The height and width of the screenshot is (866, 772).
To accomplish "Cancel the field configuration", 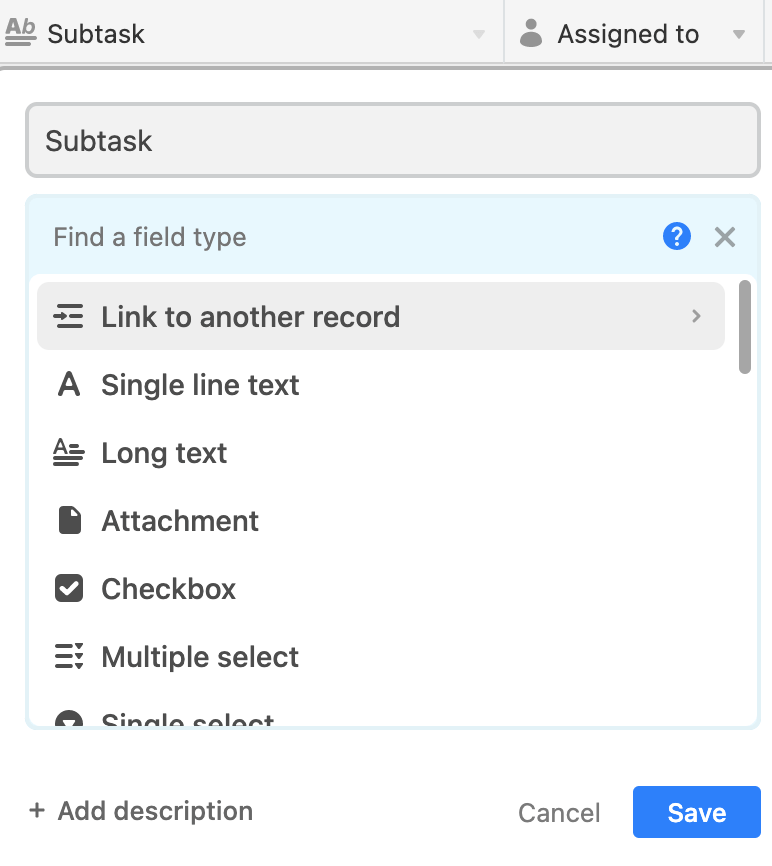I will click(x=559, y=812).
